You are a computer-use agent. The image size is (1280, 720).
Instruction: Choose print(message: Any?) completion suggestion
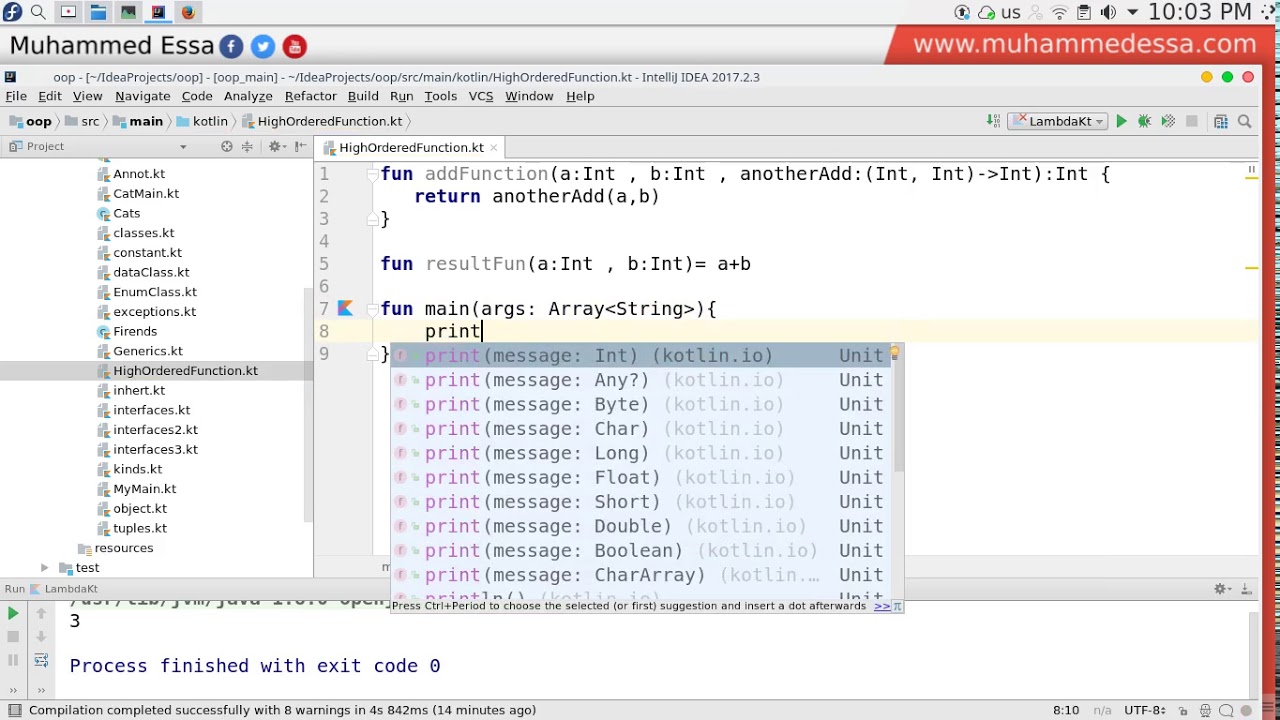pos(640,380)
